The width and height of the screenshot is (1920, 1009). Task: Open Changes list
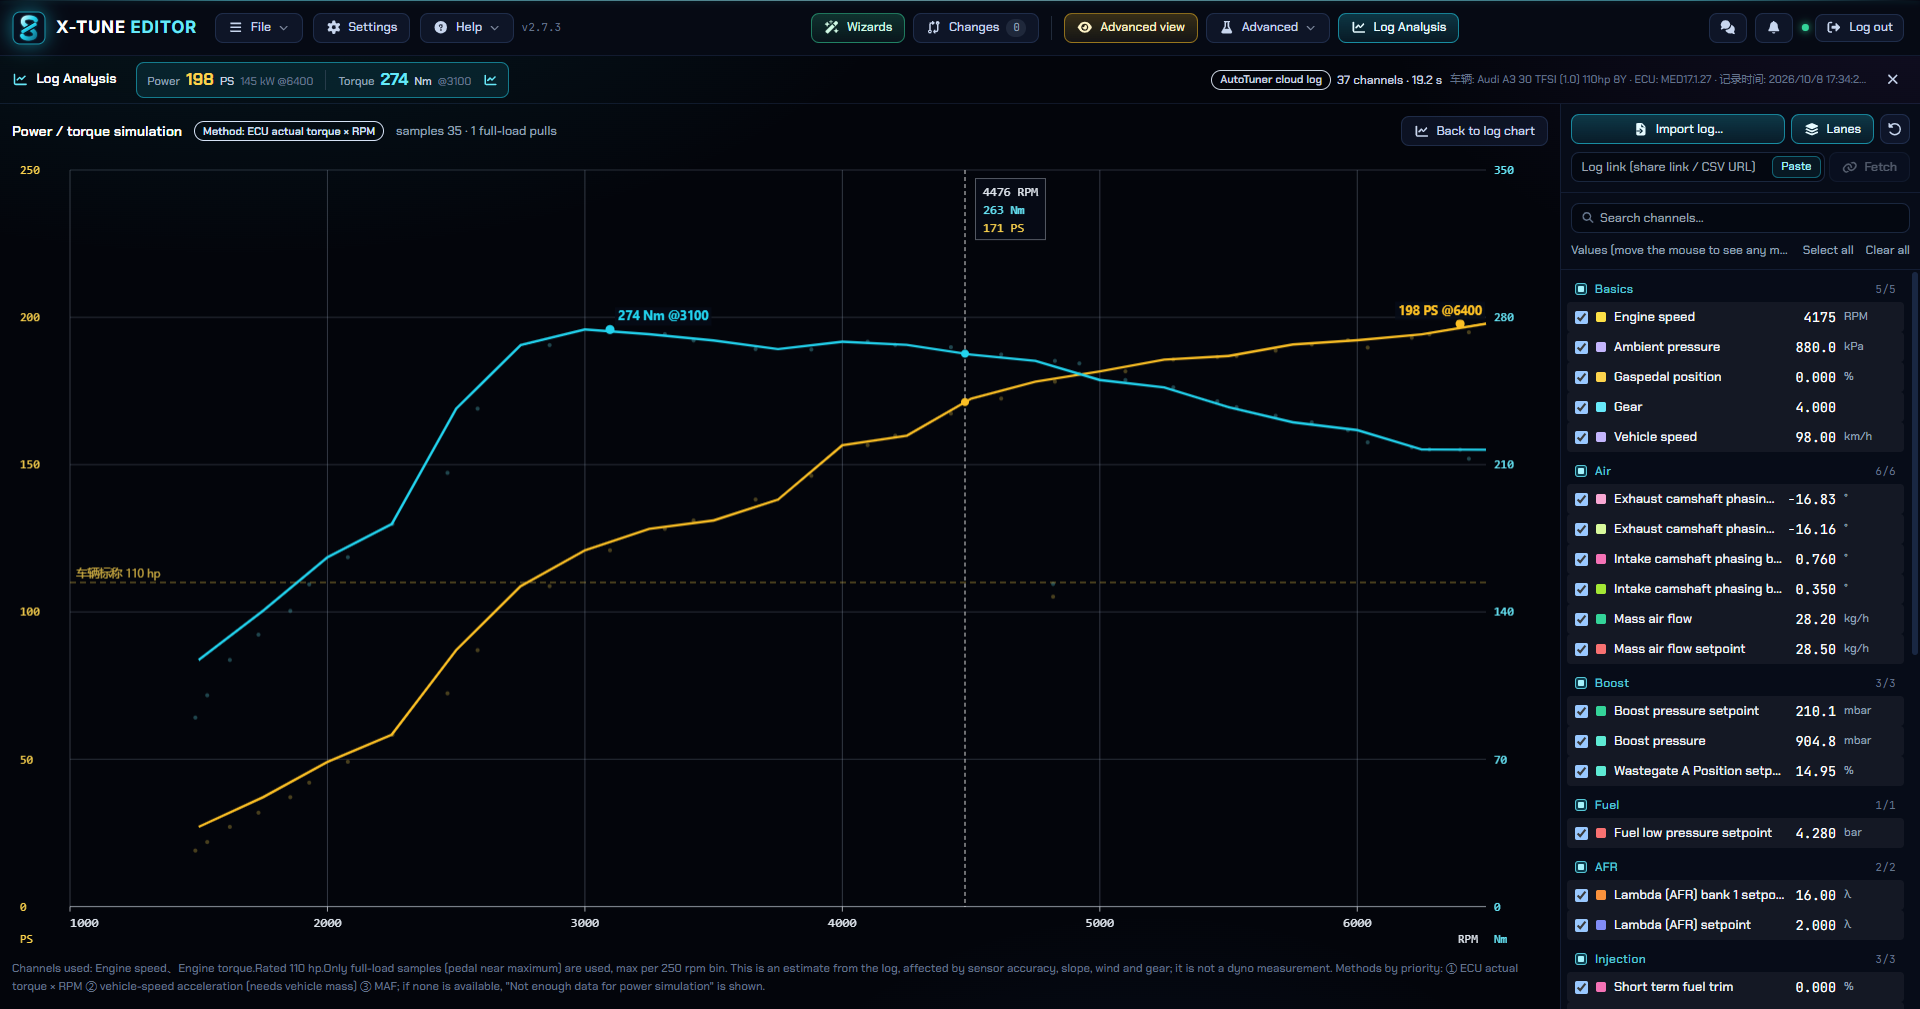click(975, 28)
